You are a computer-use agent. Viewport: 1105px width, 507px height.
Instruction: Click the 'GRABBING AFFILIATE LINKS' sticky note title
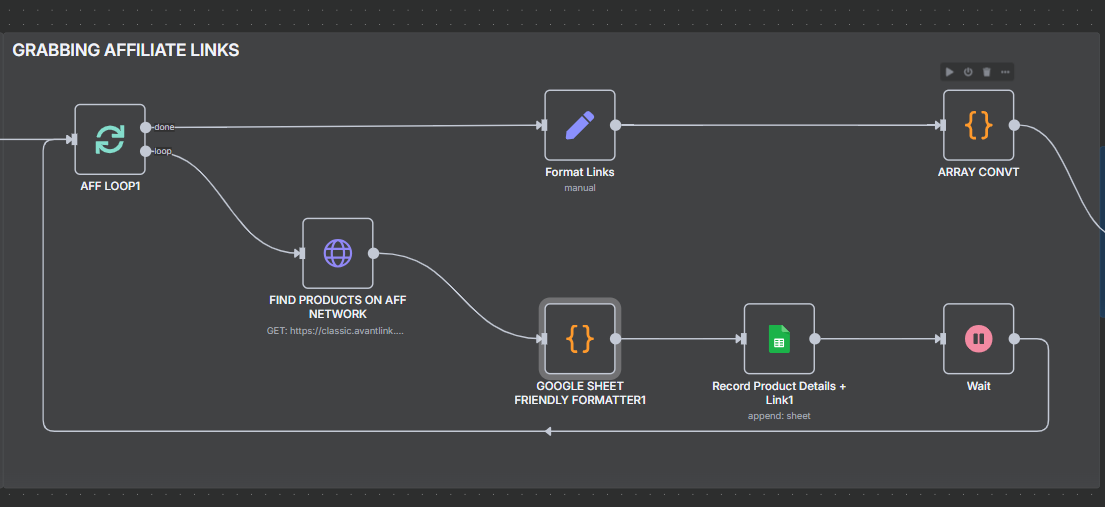[125, 50]
